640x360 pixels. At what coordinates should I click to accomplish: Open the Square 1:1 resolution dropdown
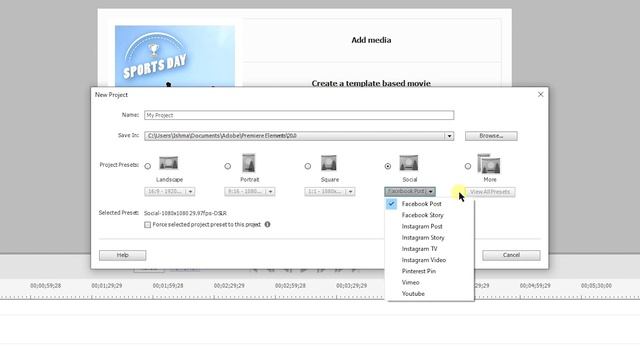pyautogui.click(x=329, y=191)
